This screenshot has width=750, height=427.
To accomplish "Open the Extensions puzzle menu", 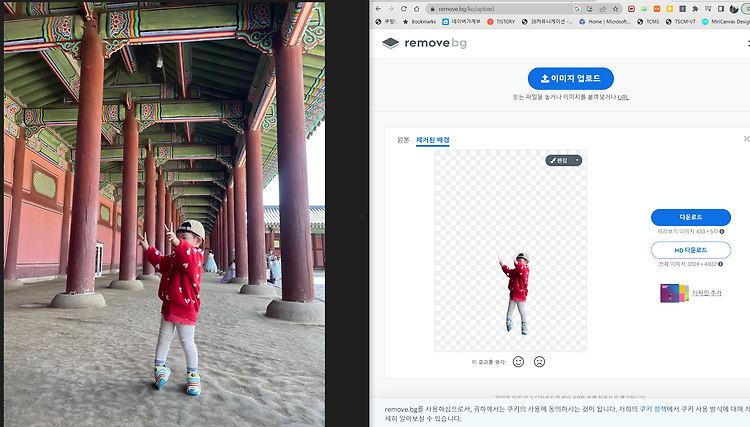I will click(695, 9).
